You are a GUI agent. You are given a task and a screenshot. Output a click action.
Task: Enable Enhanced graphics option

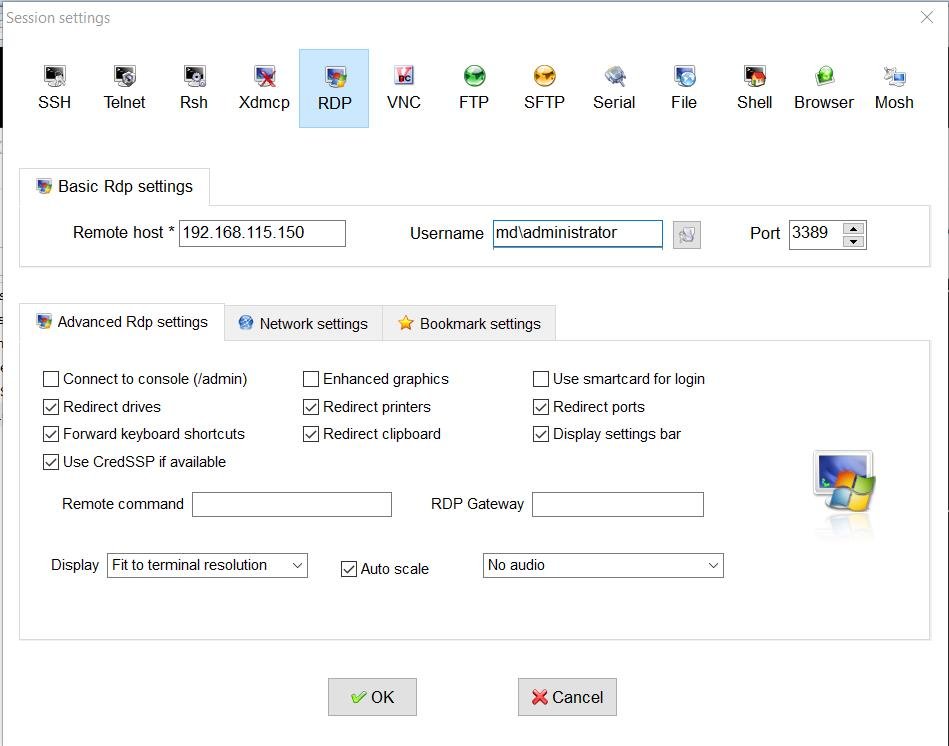[x=310, y=379]
